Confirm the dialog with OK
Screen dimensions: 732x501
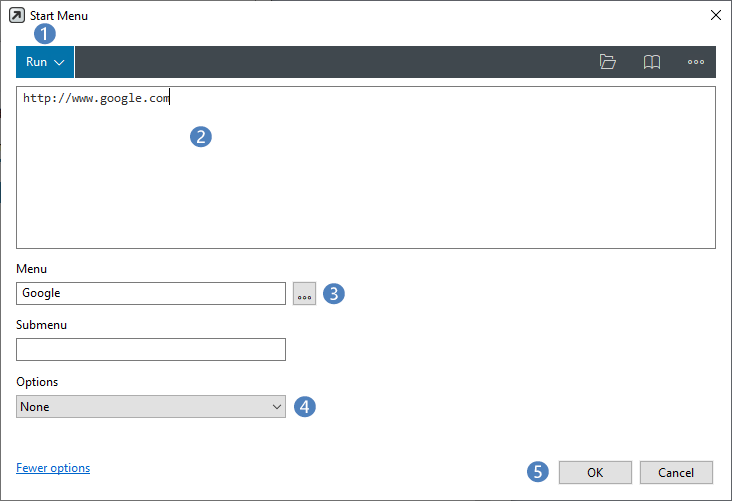(x=595, y=473)
